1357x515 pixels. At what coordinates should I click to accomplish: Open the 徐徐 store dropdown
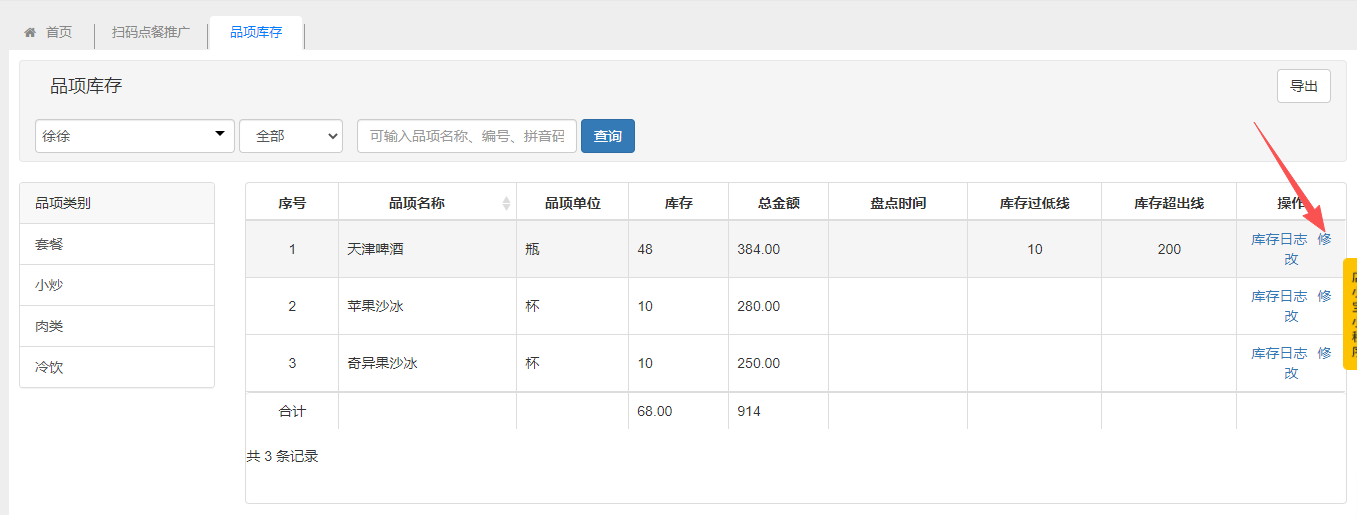(135, 136)
